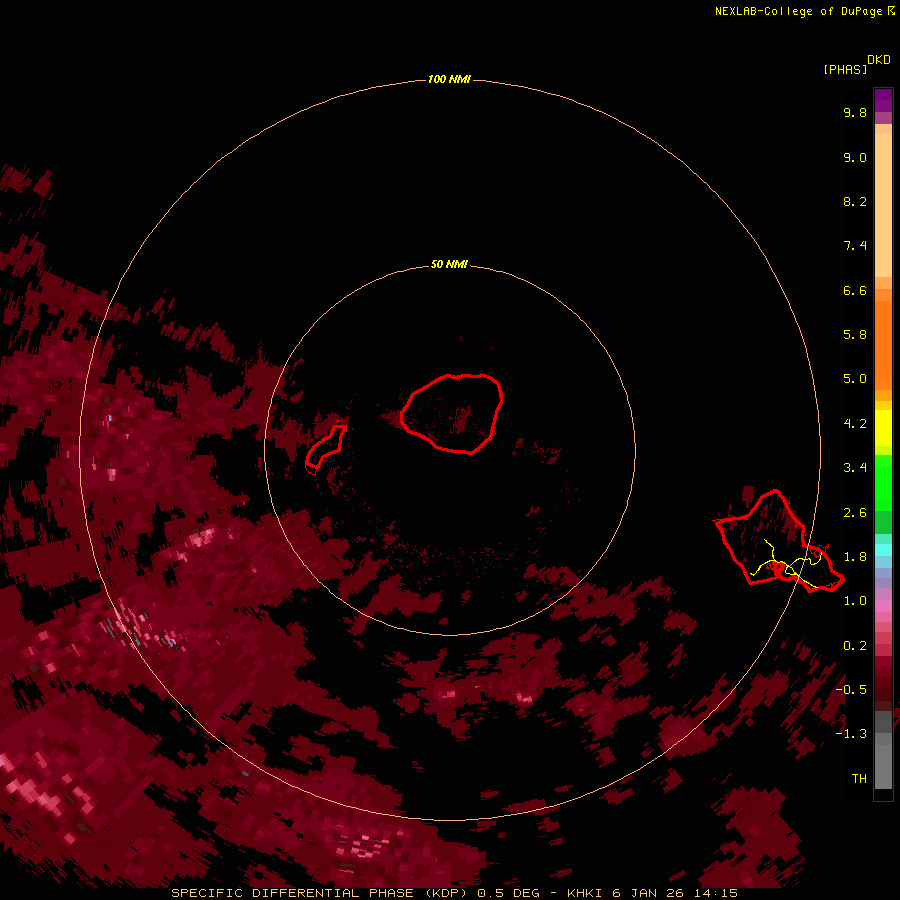900x900 pixels.
Task: Click the -0.5 scale value
Action: [x=851, y=690]
